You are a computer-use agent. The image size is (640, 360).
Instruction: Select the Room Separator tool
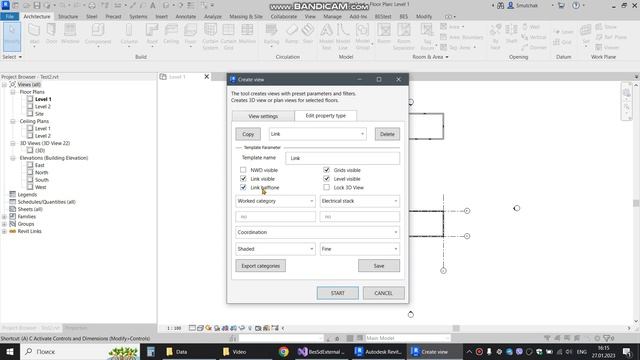[404, 37]
